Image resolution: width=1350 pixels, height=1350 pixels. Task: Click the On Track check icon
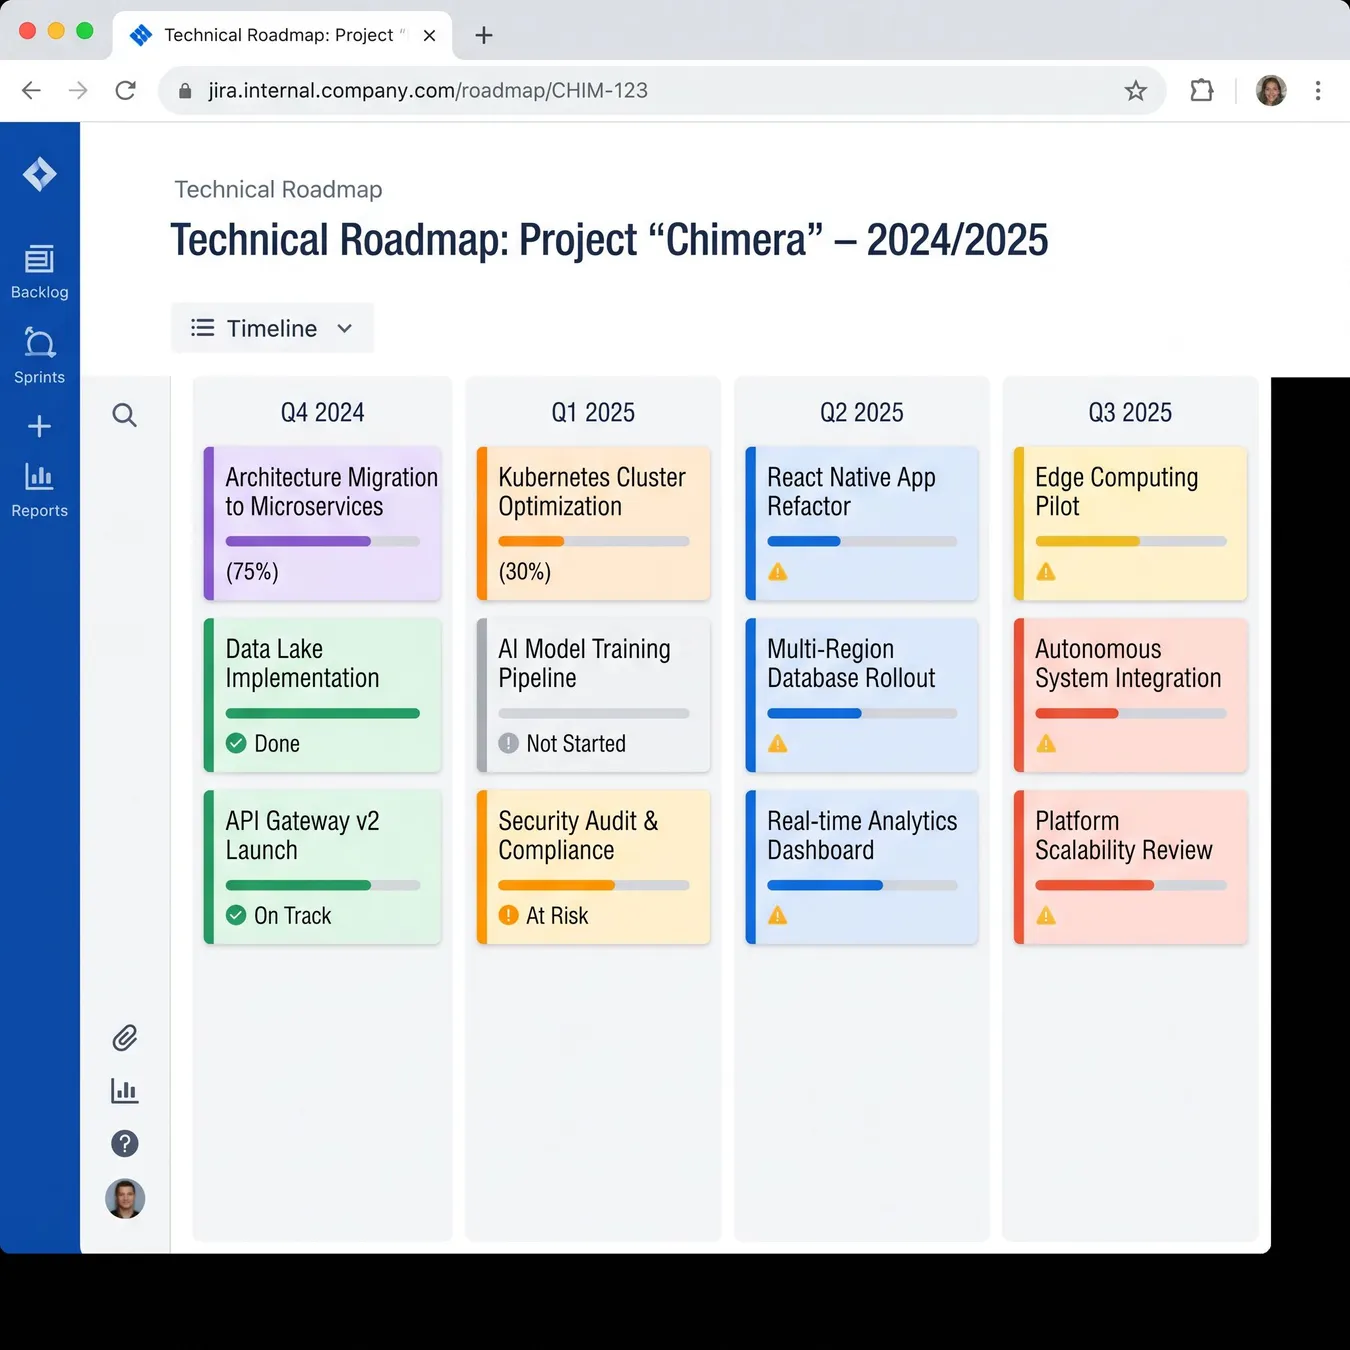(236, 915)
